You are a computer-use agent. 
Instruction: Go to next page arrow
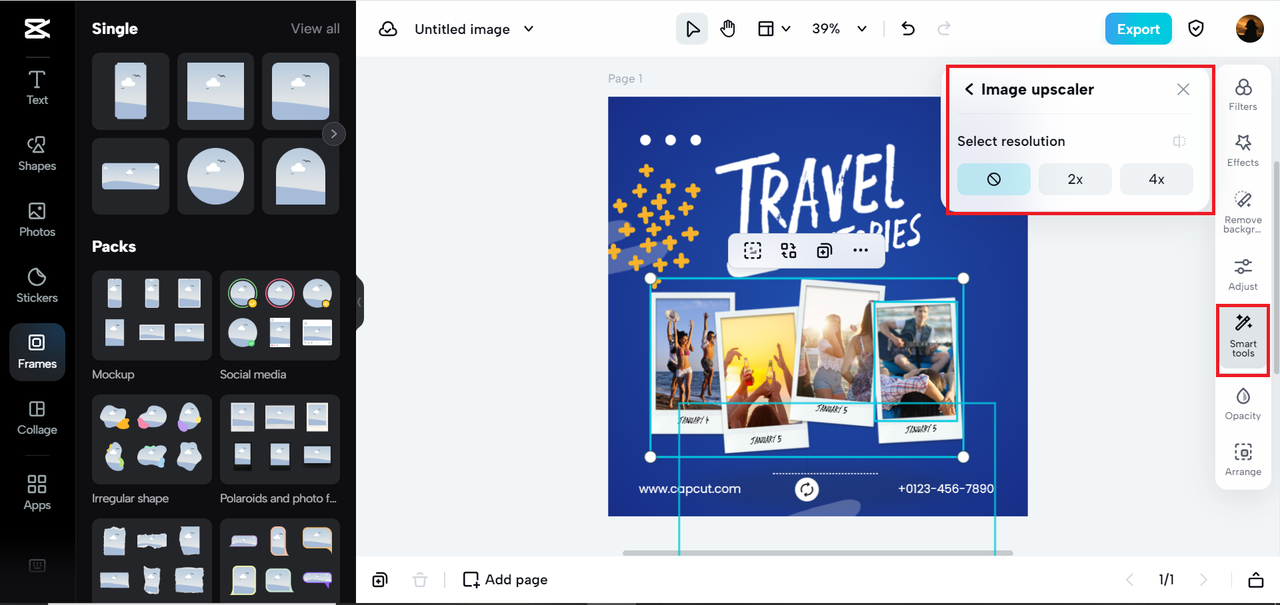pos(1203,580)
